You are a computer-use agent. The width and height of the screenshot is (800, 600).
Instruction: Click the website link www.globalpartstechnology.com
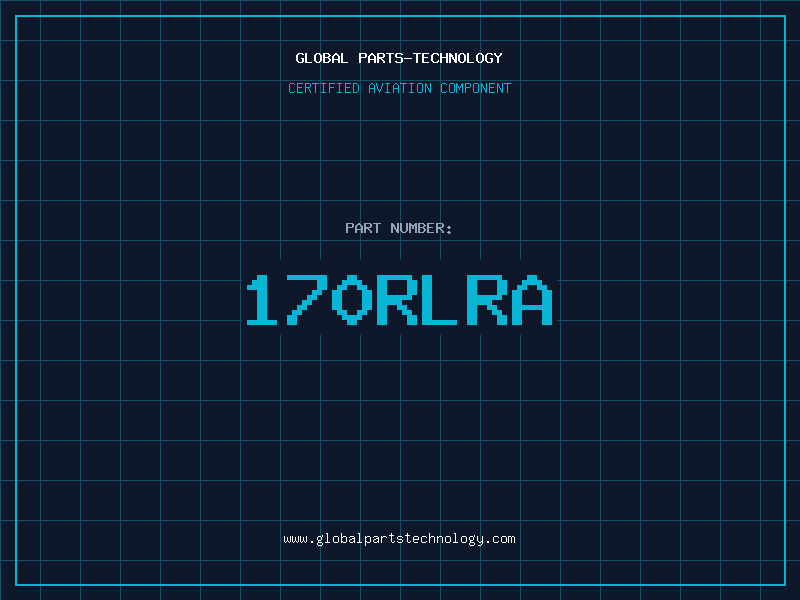(x=399, y=539)
